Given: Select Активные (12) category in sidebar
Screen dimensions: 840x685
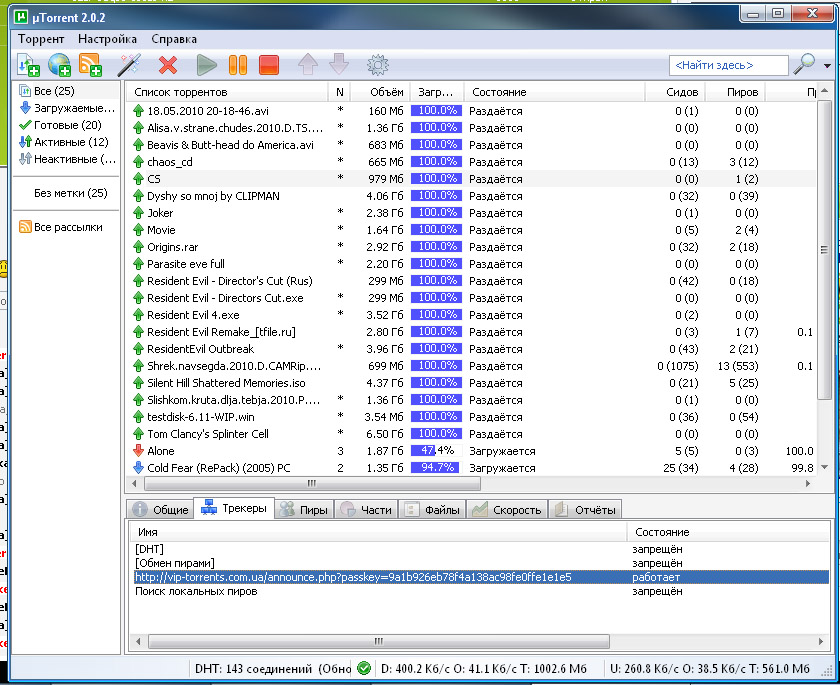Looking at the screenshot, I should pyautogui.click(x=66, y=142).
